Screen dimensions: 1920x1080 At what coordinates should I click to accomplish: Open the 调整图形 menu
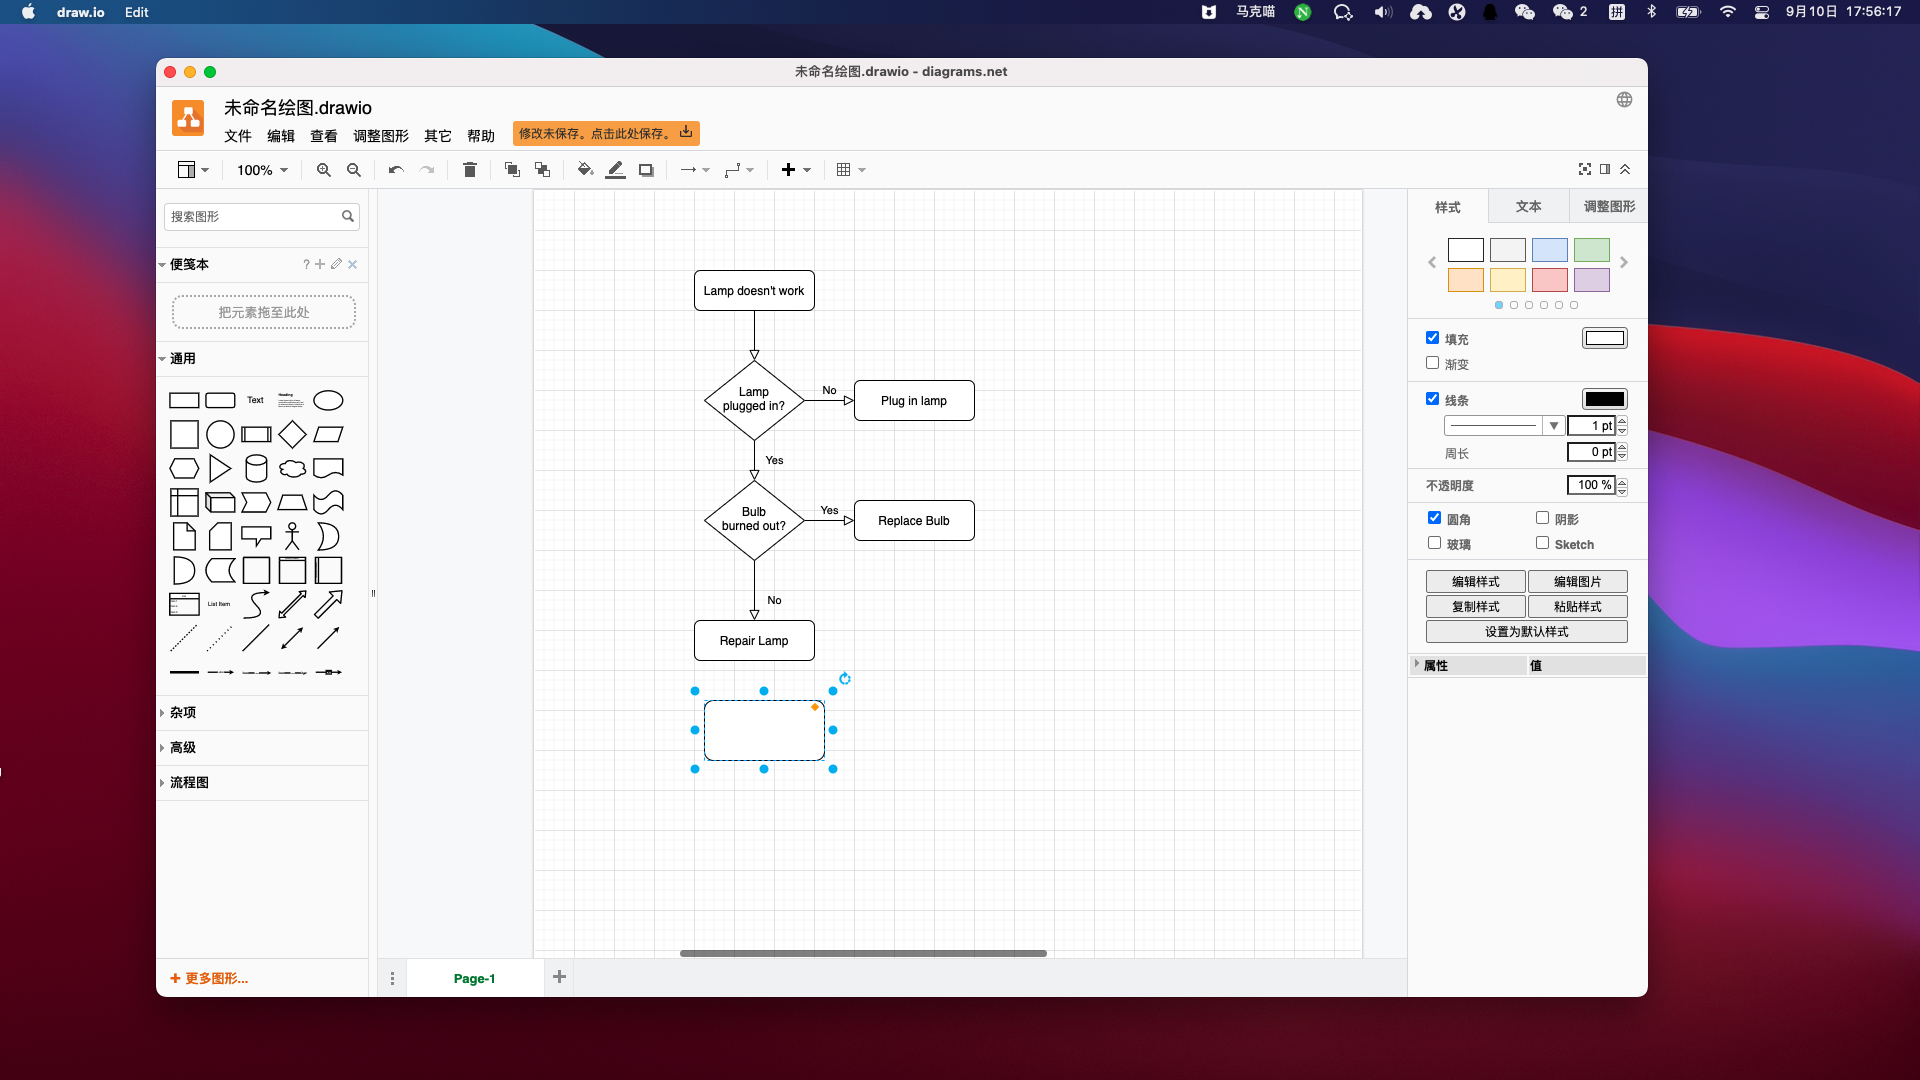(380, 136)
